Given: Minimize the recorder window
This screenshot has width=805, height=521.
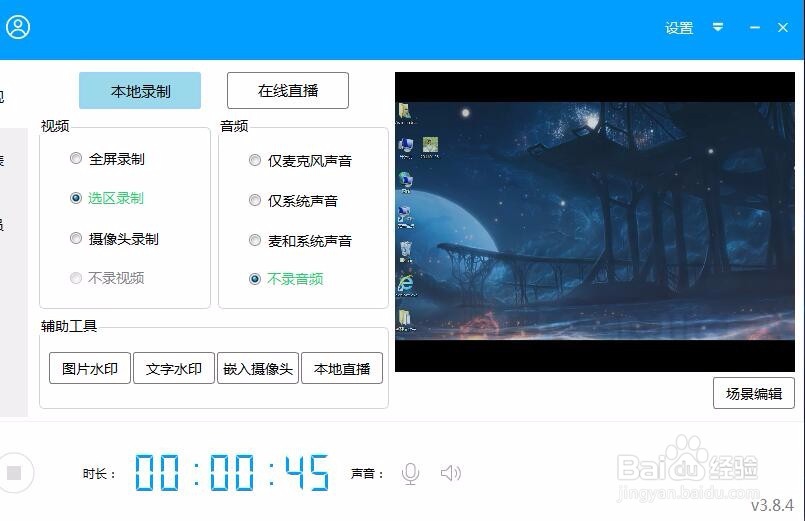Looking at the screenshot, I should [754, 27].
